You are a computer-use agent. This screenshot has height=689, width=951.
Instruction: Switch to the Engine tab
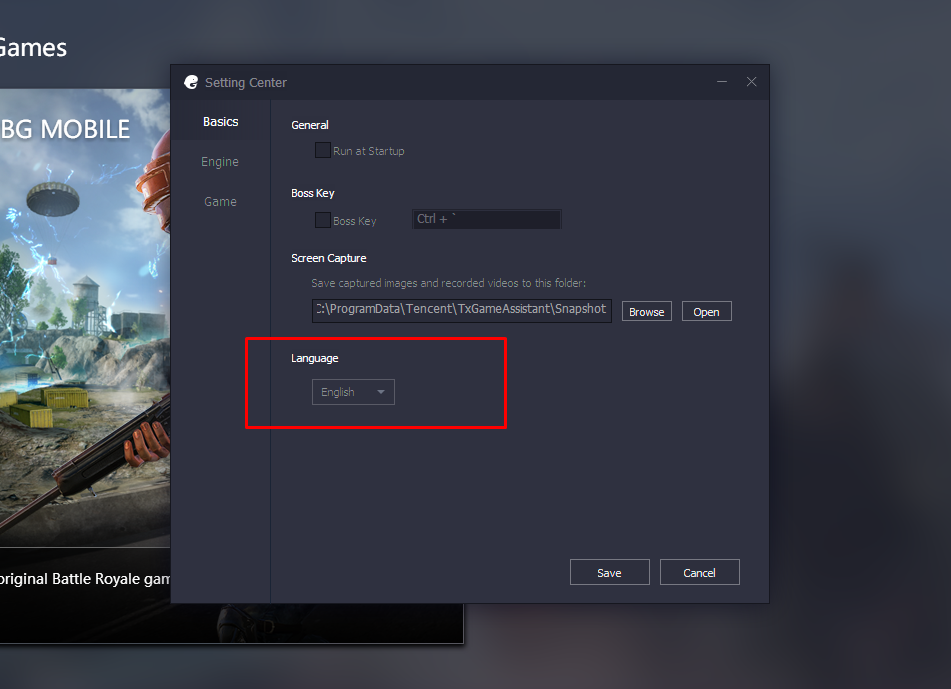click(220, 162)
